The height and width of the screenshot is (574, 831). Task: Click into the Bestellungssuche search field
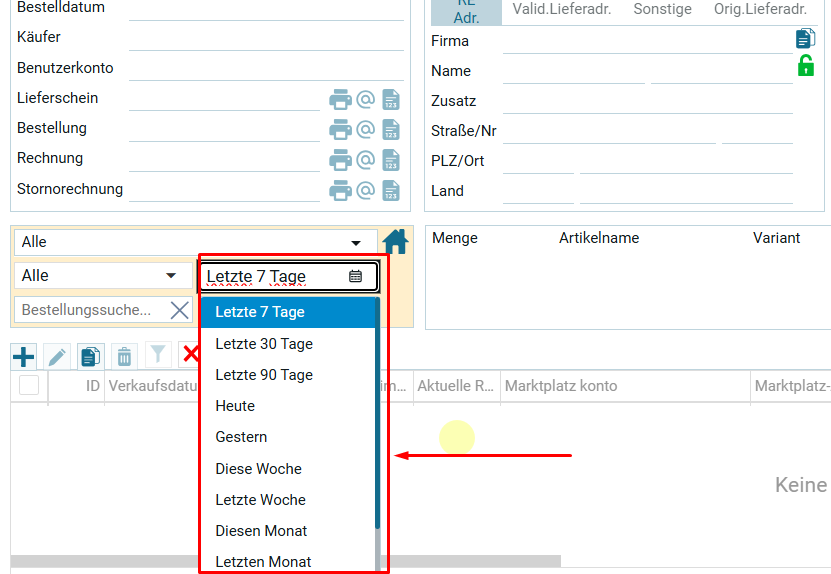[88, 310]
